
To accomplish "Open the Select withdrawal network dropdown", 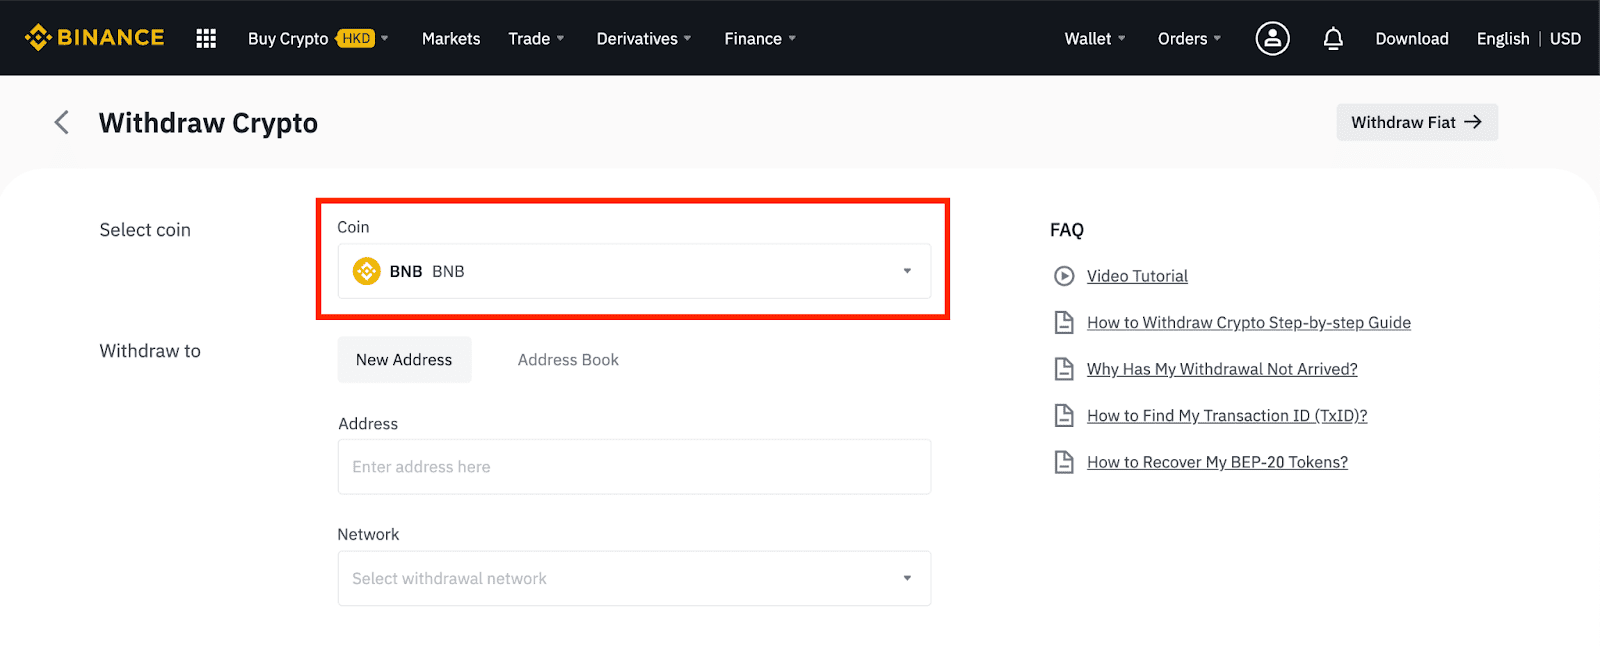I will click(x=634, y=578).
